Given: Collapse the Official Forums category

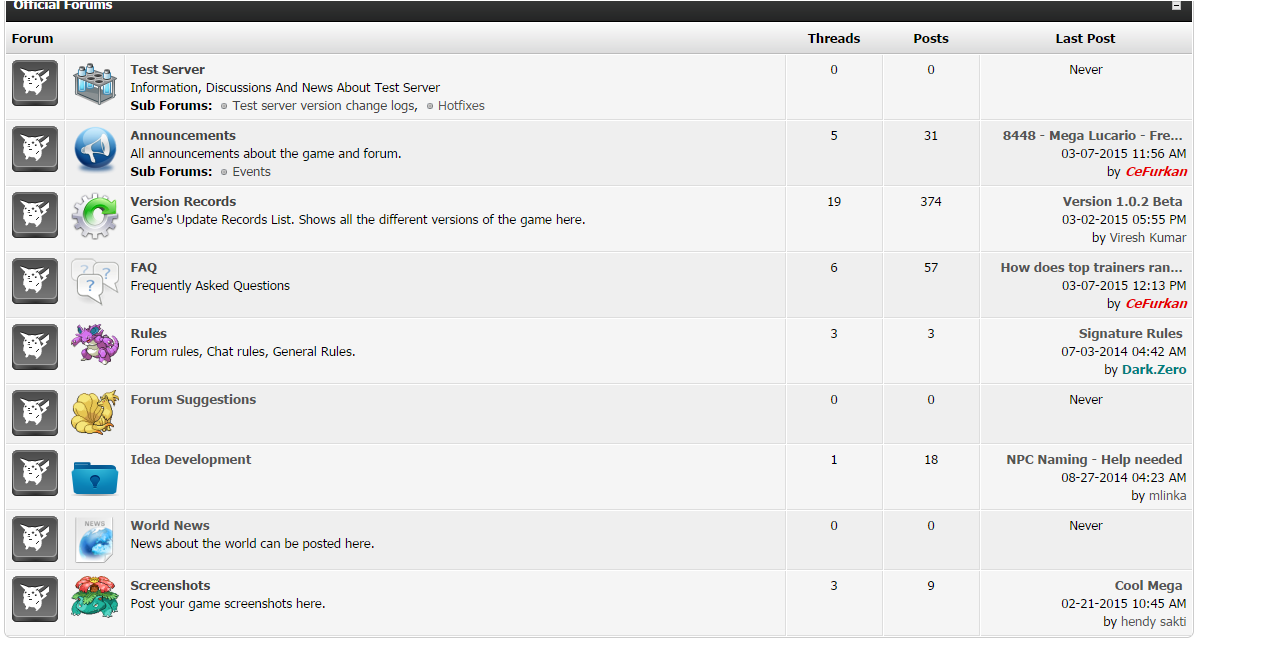Looking at the screenshot, I should tap(1177, 6).
